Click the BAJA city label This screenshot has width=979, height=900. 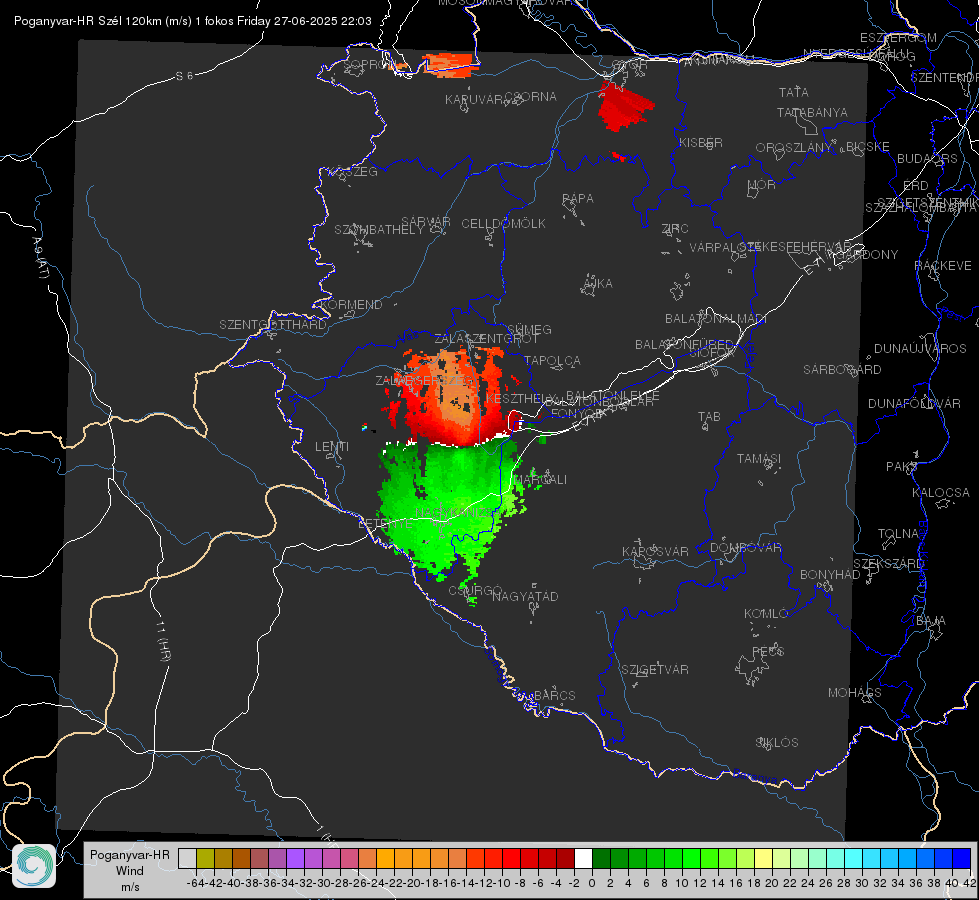[932, 621]
